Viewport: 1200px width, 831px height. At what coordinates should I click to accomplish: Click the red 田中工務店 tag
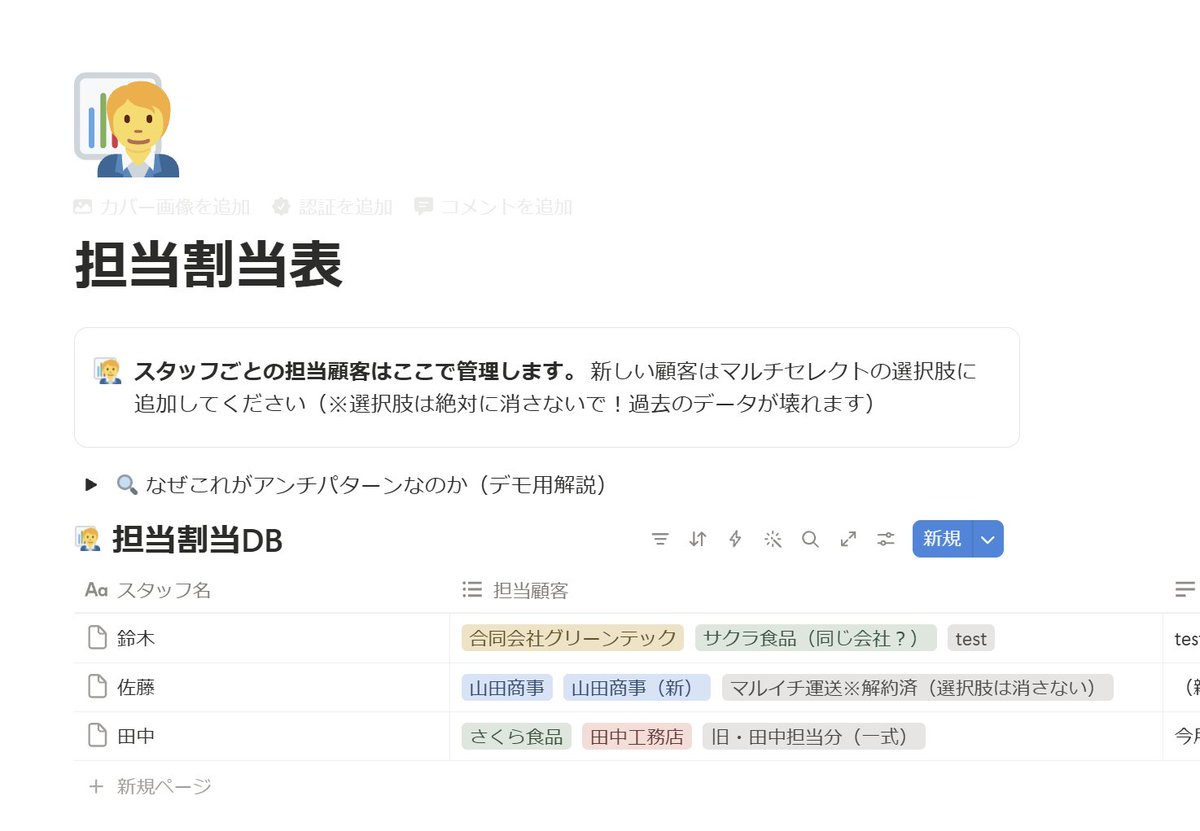click(637, 736)
